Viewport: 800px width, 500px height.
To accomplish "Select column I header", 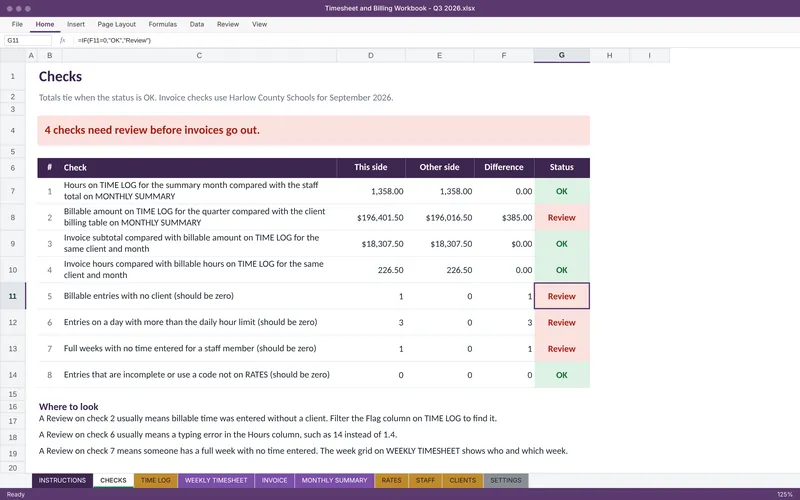I will 649,55.
